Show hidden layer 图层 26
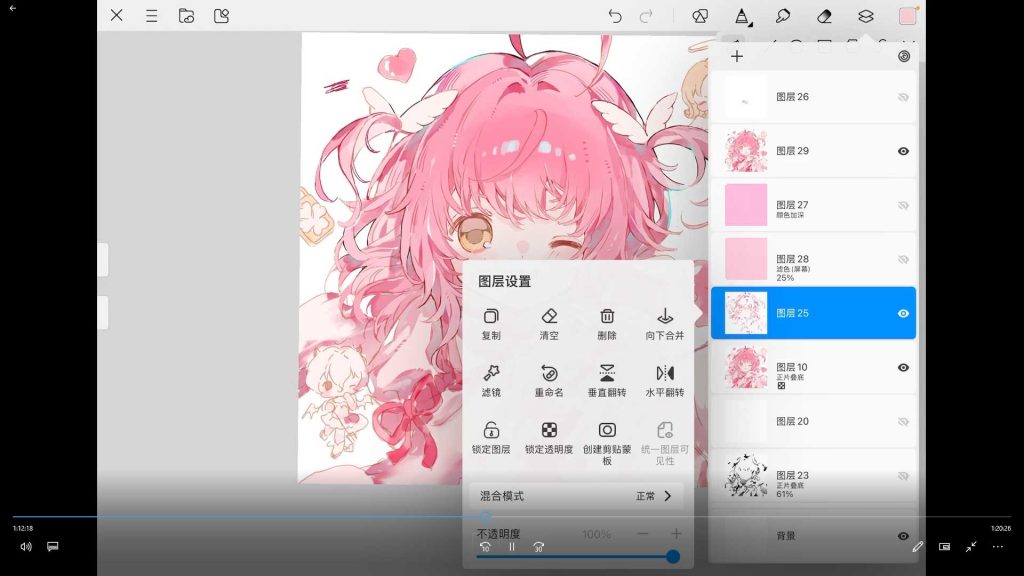This screenshot has height=576, width=1024. coord(903,97)
